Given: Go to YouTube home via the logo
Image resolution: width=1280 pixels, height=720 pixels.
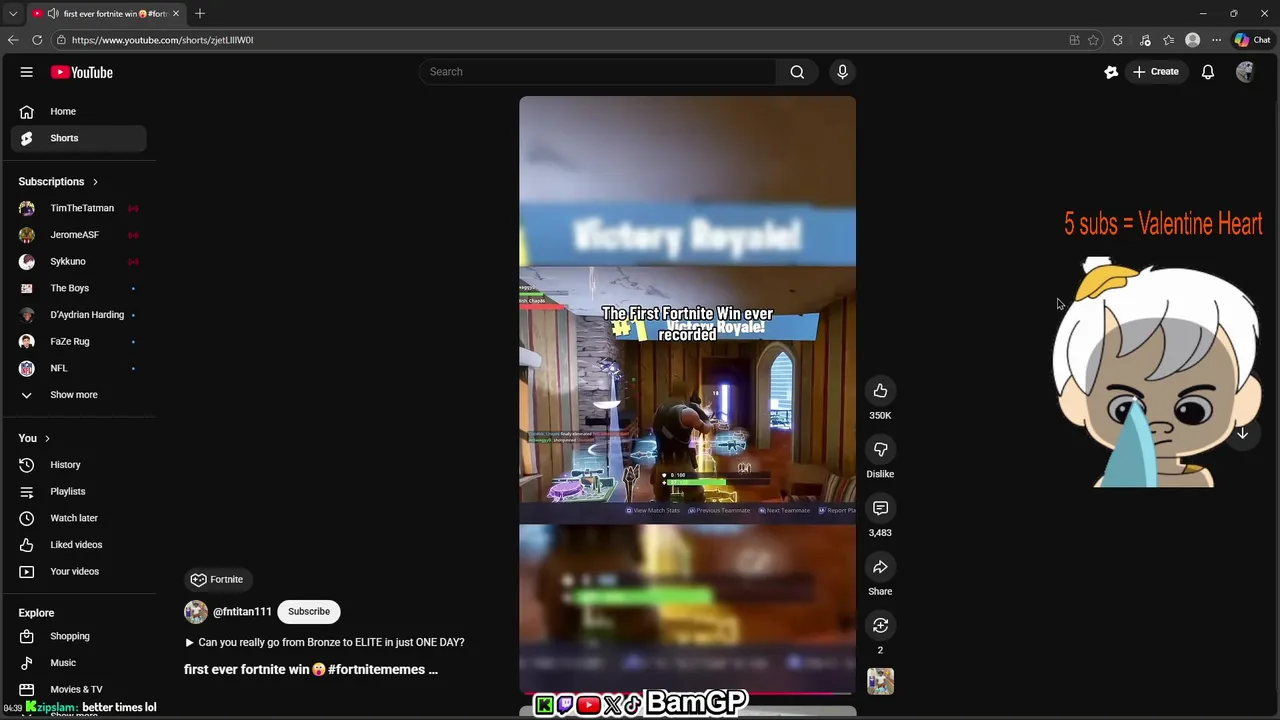Looking at the screenshot, I should coord(82,72).
